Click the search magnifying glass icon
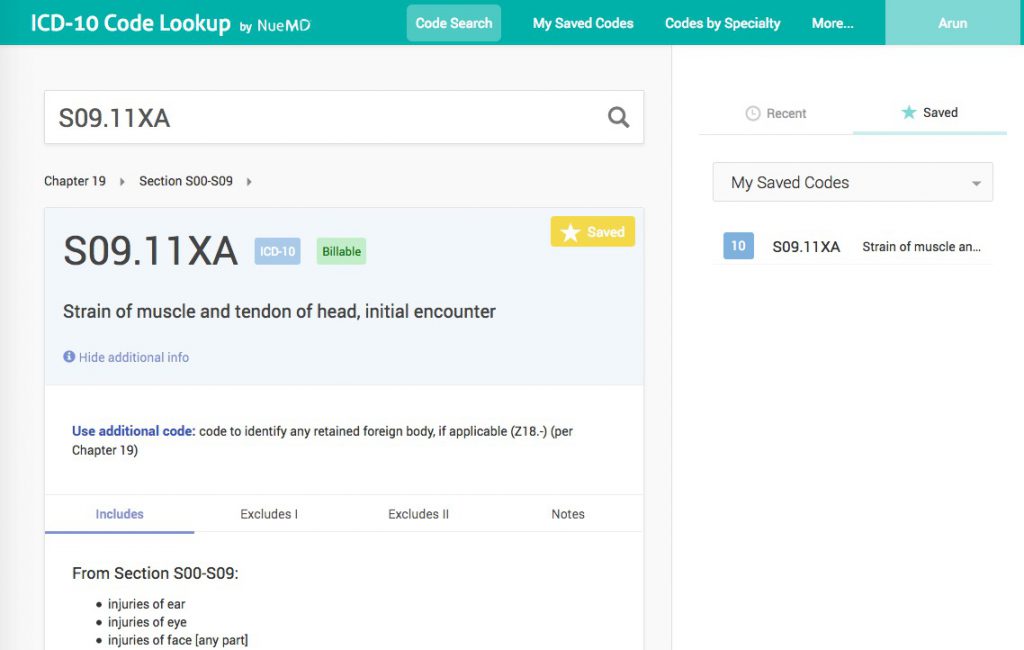 coord(618,117)
